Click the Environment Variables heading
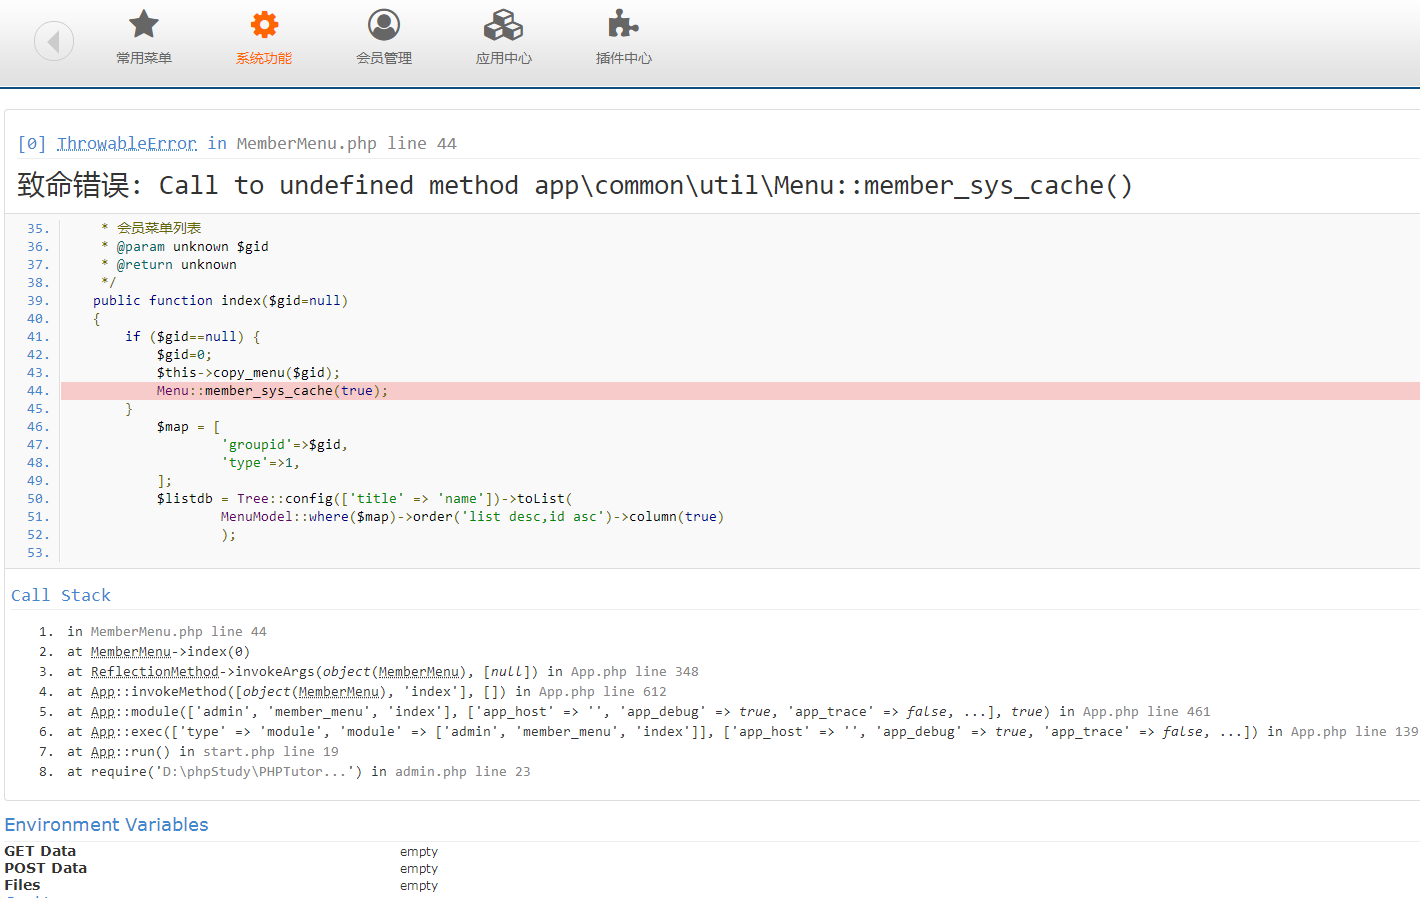The width and height of the screenshot is (1420, 898). (107, 825)
